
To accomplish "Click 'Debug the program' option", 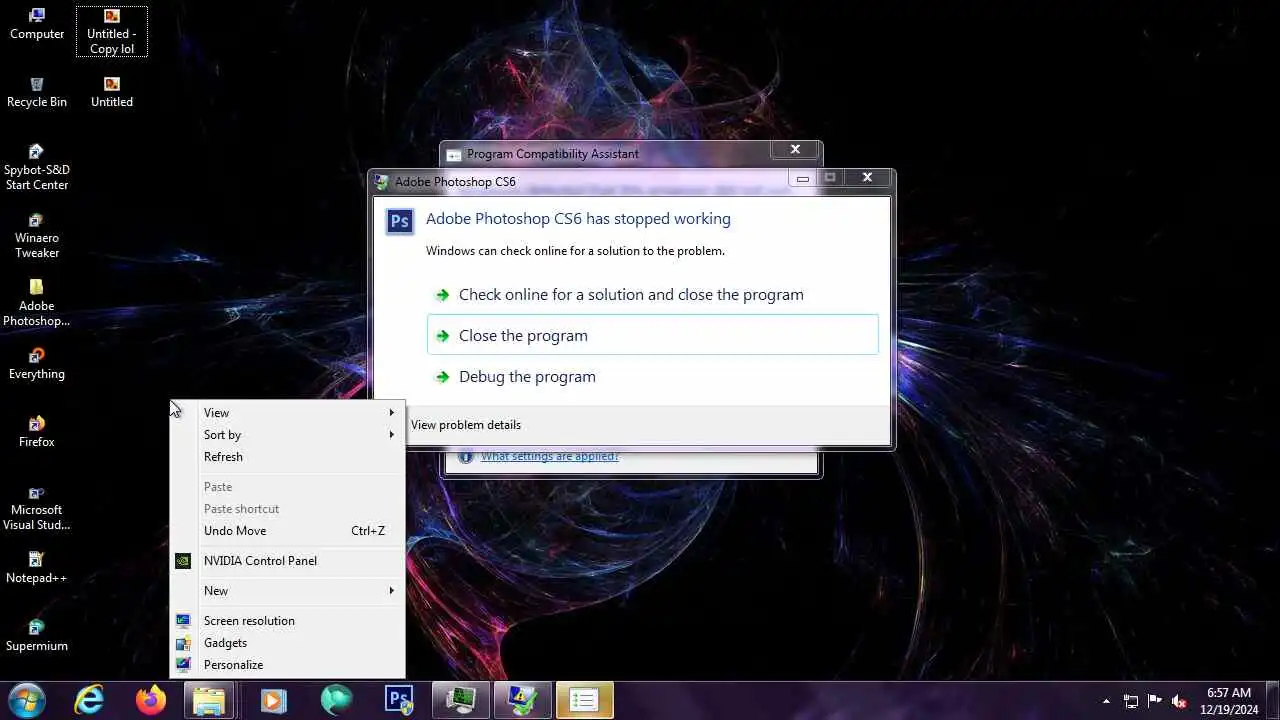I will pos(652,377).
